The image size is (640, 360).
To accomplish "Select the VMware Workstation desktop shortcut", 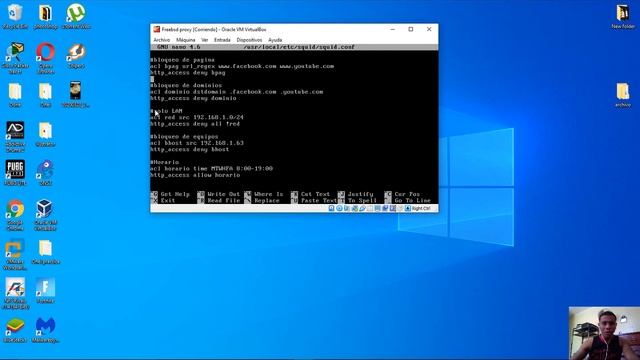I will tap(15, 255).
